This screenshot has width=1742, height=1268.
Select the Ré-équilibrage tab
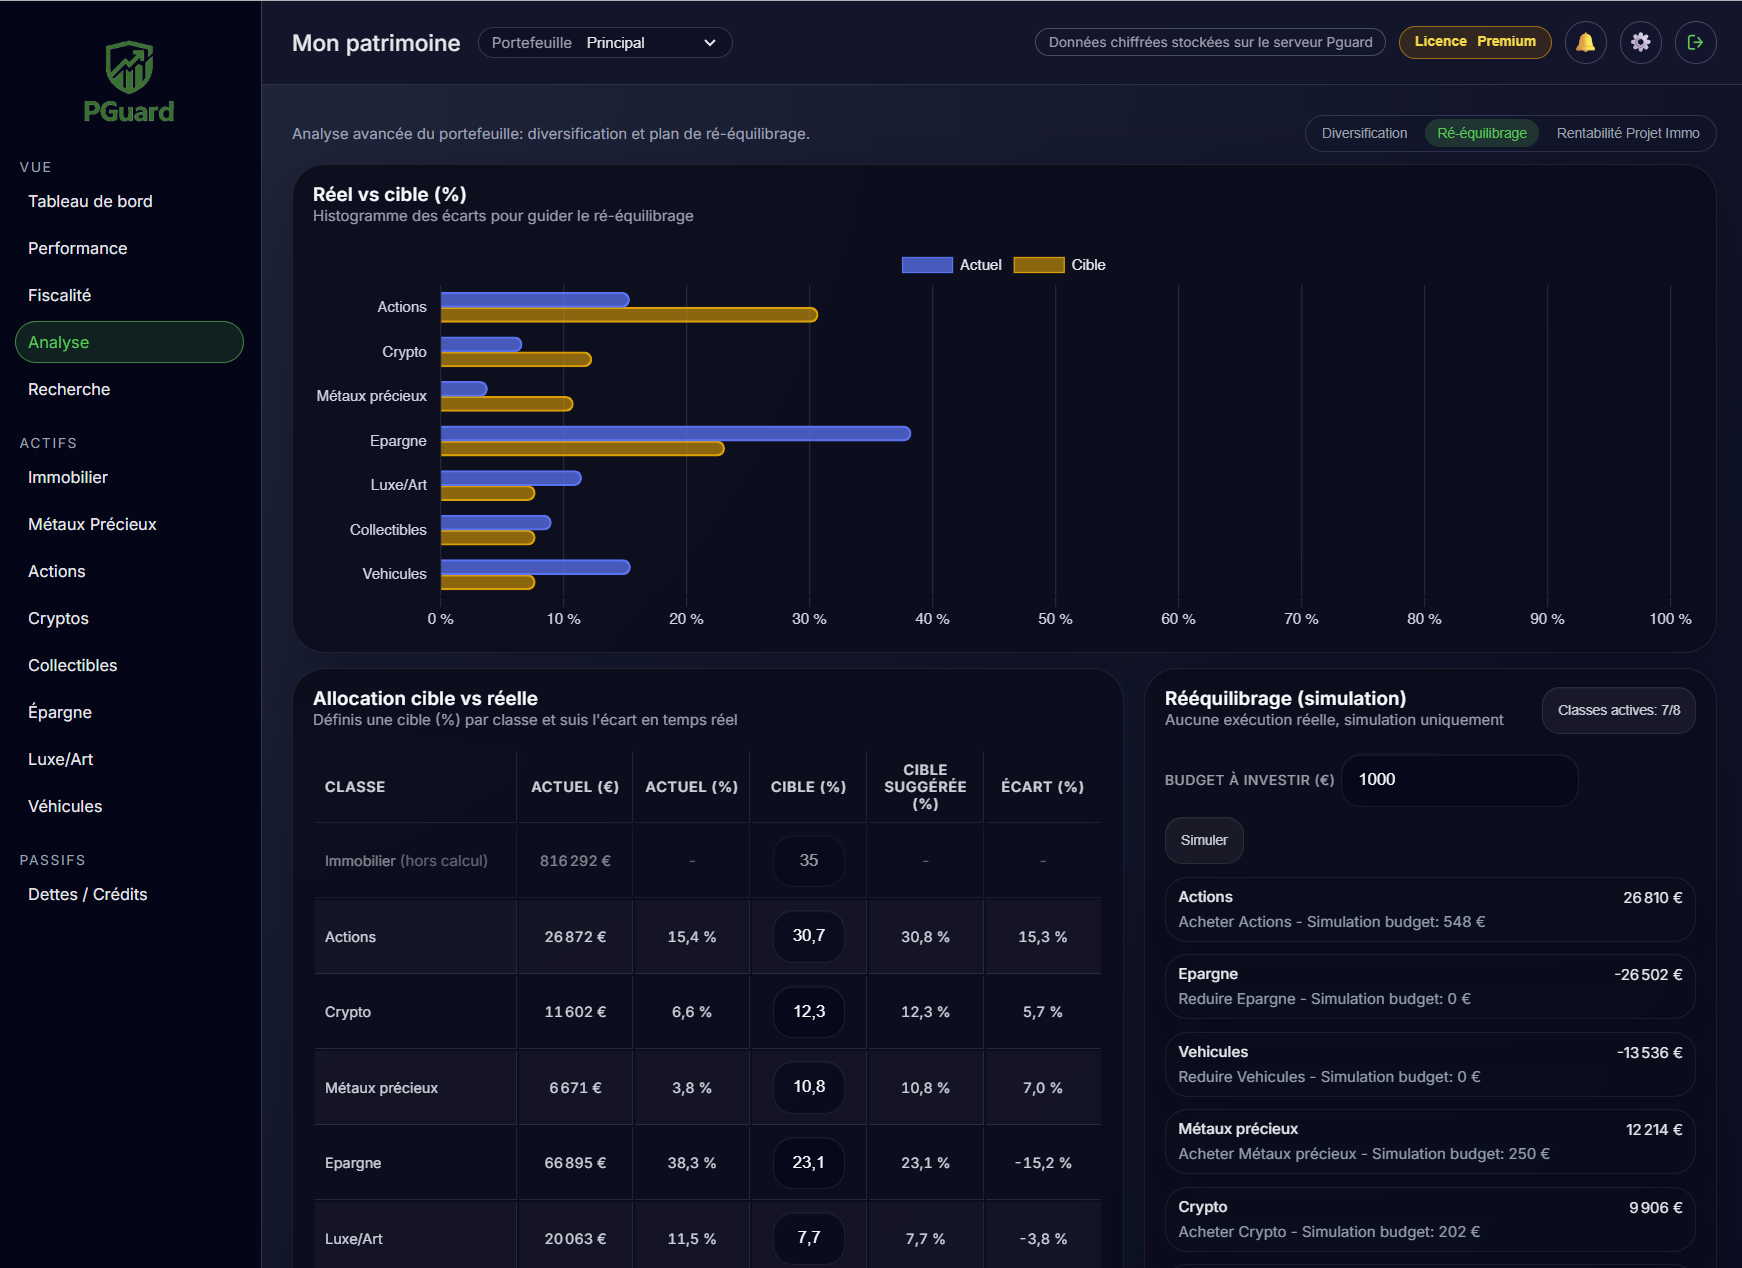click(x=1481, y=133)
